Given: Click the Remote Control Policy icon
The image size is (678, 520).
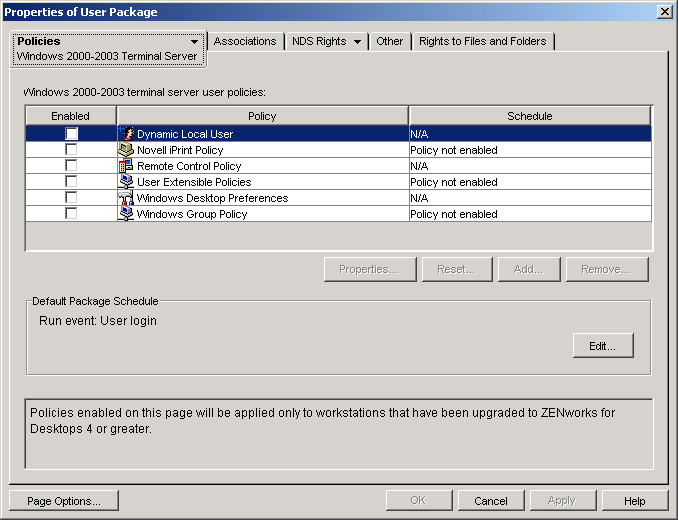Looking at the screenshot, I should (x=126, y=166).
